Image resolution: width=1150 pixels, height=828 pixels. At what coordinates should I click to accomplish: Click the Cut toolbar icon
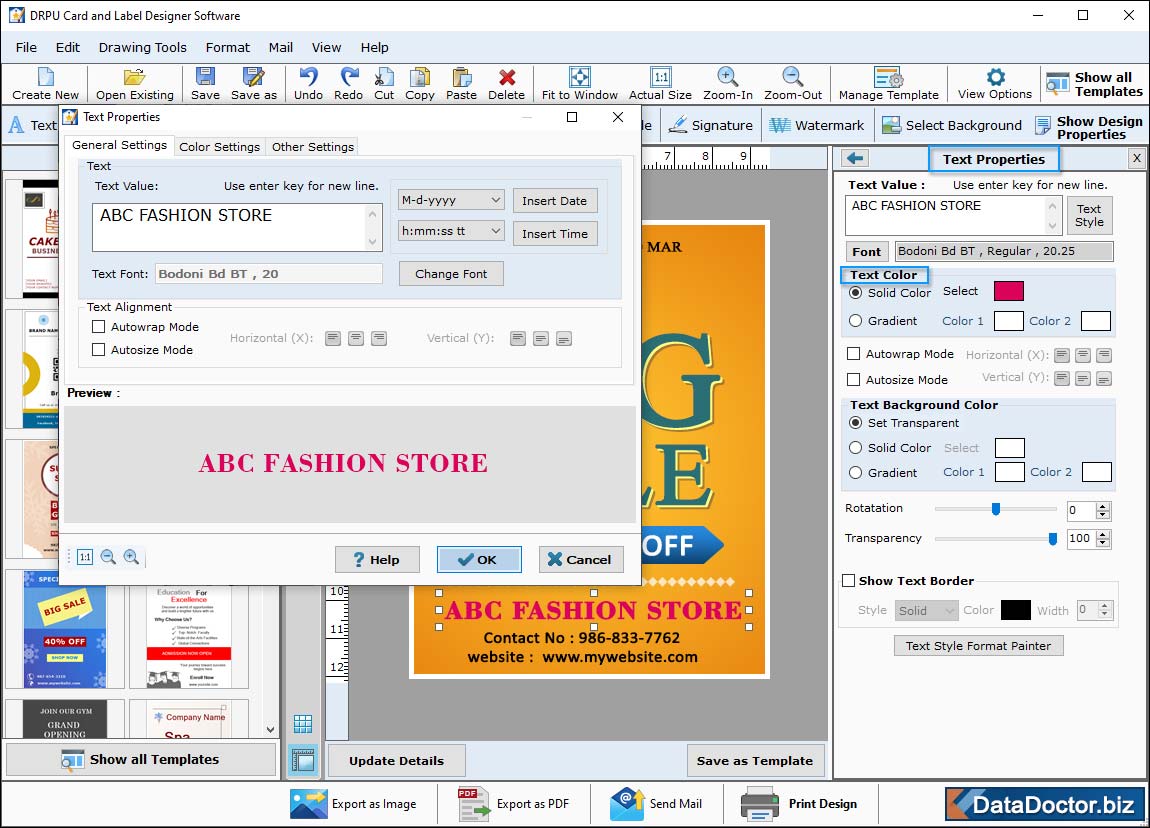click(x=384, y=84)
